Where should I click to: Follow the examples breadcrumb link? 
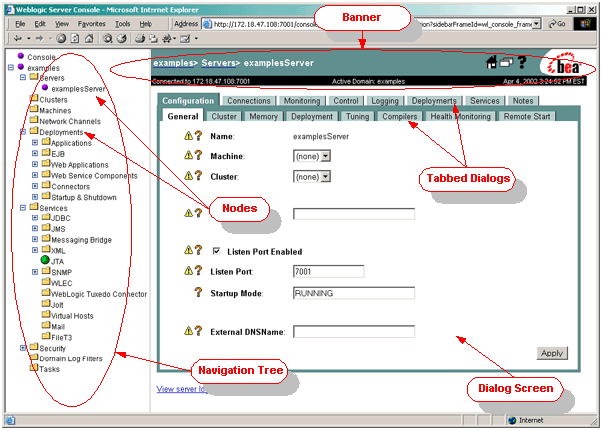point(173,63)
